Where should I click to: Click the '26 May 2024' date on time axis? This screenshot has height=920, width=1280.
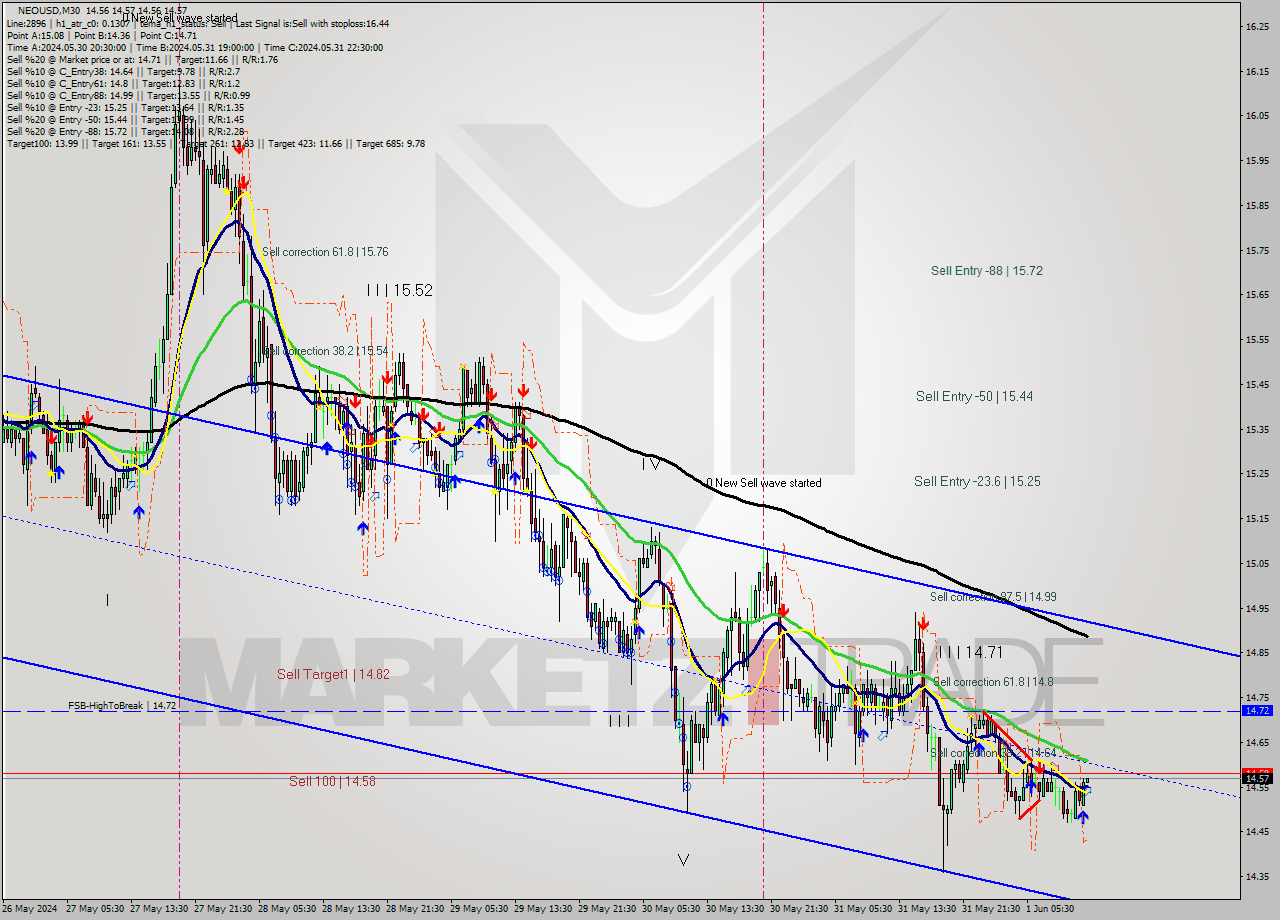29,909
